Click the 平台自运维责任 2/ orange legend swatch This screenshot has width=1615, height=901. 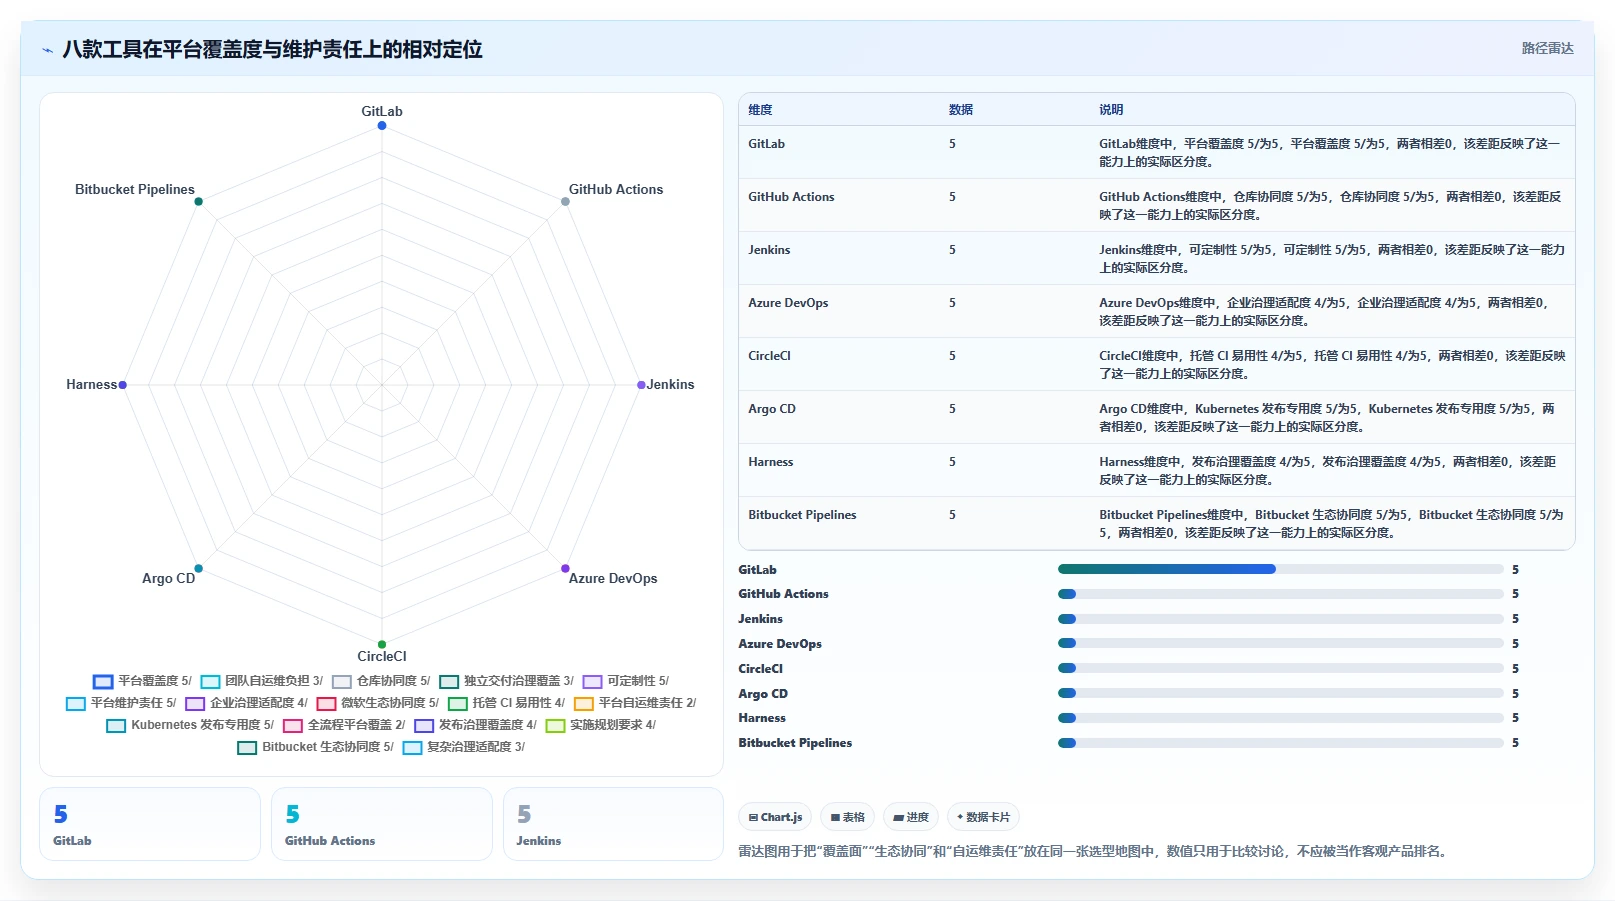584,704
